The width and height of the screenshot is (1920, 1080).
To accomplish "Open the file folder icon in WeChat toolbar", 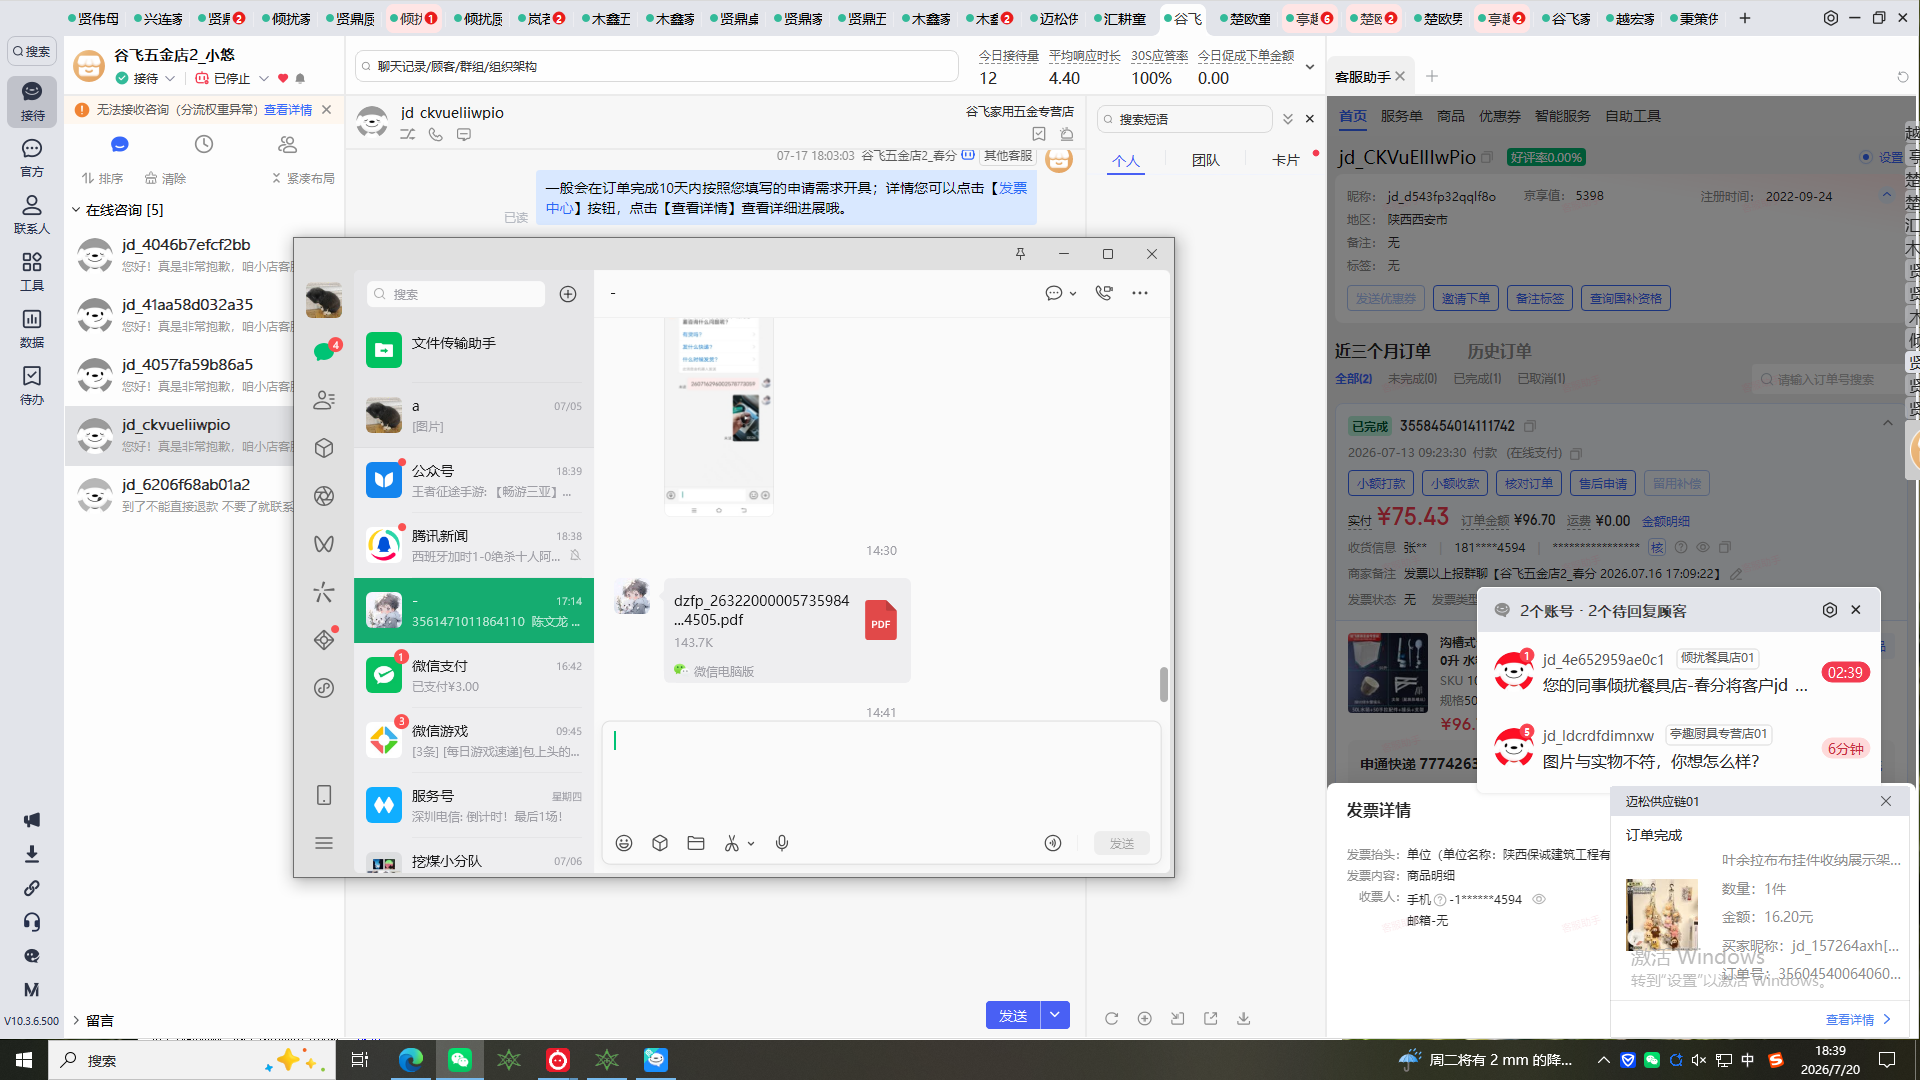I will coord(696,843).
